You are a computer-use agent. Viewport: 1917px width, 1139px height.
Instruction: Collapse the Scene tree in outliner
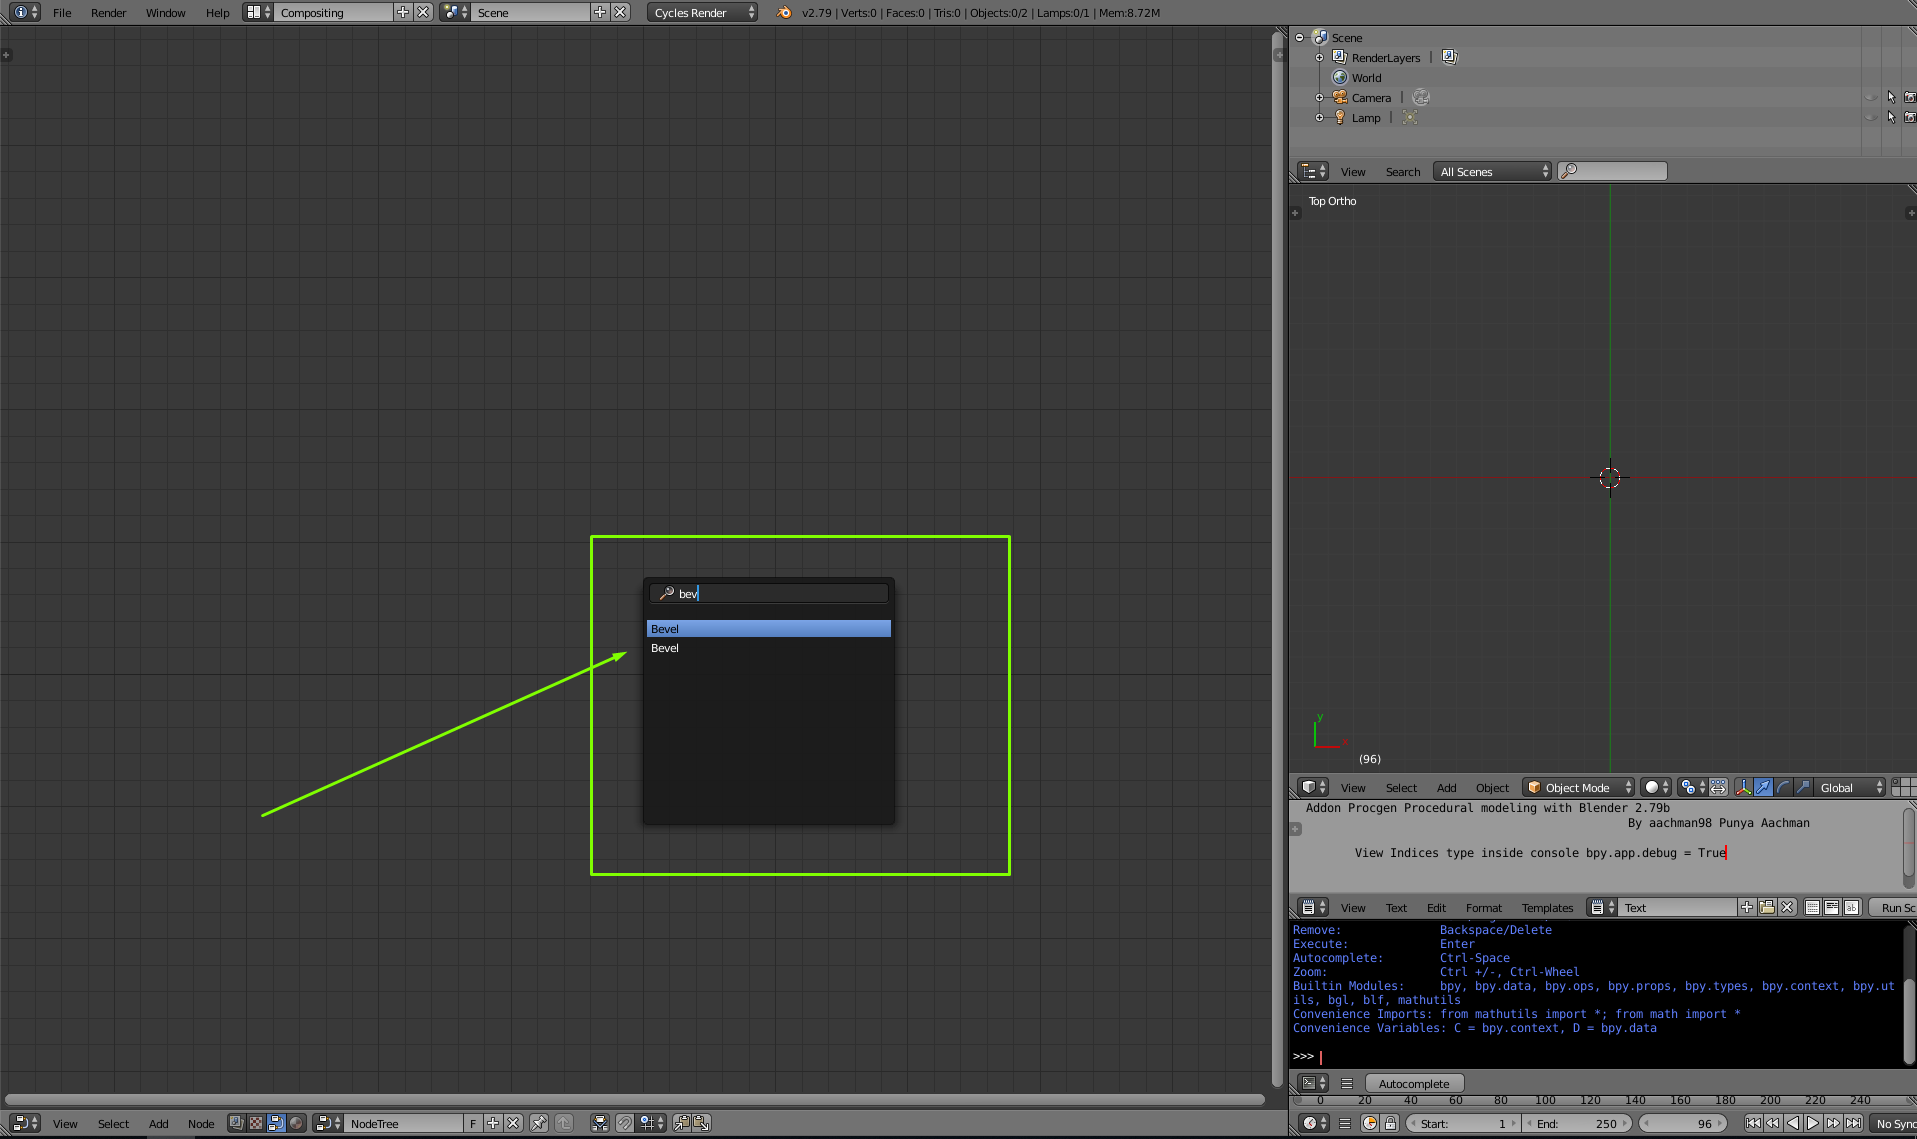1299,38
